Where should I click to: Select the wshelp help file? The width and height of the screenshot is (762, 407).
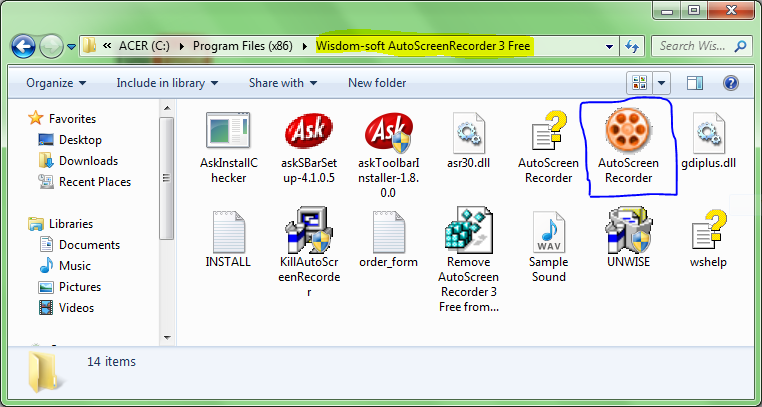pyautogui.click(x=709, y=230)
